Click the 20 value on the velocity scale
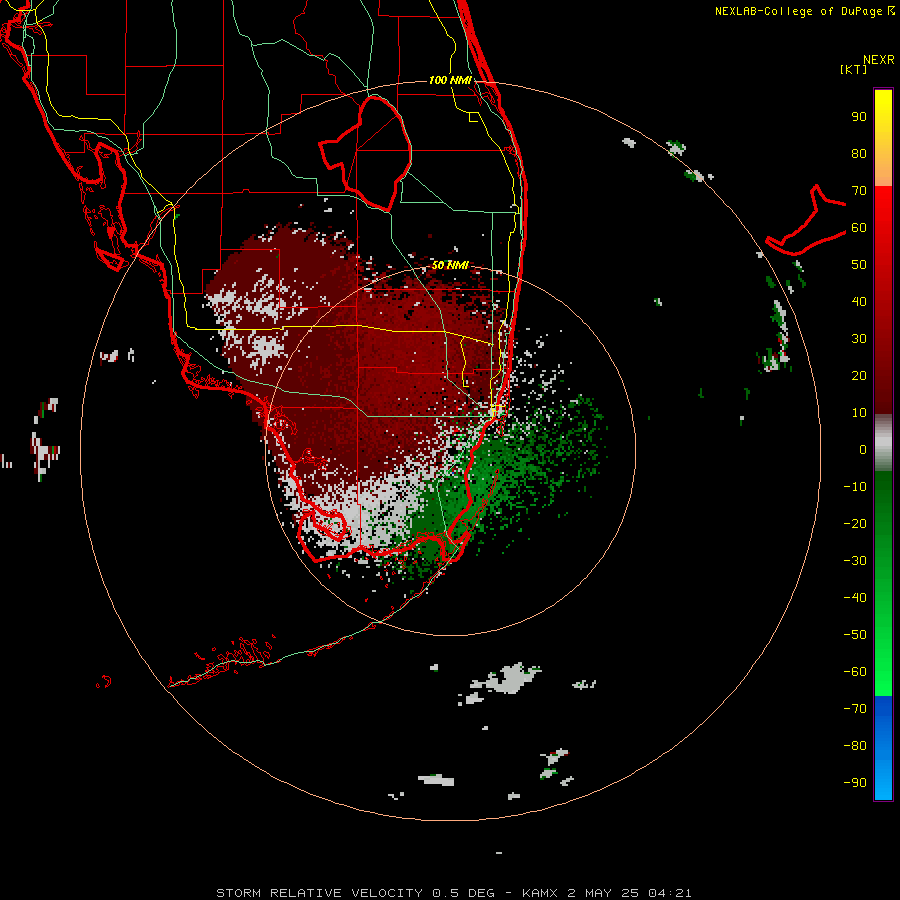Image resolution: width=900 pixels, height=900 pixels. [x=859, y=375]
